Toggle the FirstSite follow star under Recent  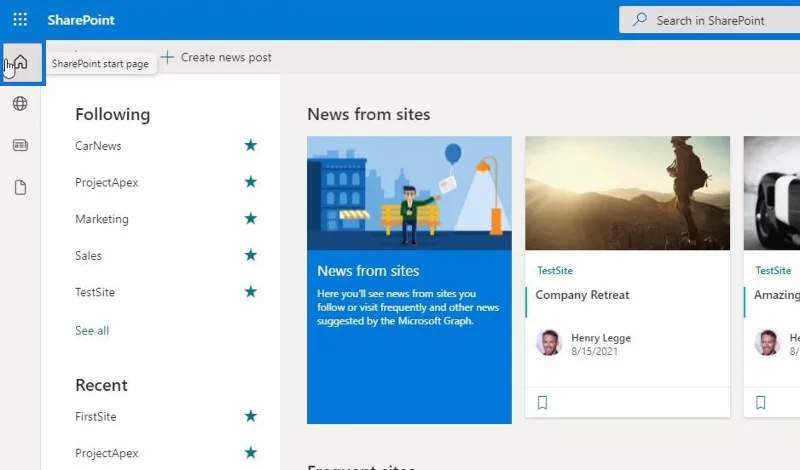click(251, 416)
